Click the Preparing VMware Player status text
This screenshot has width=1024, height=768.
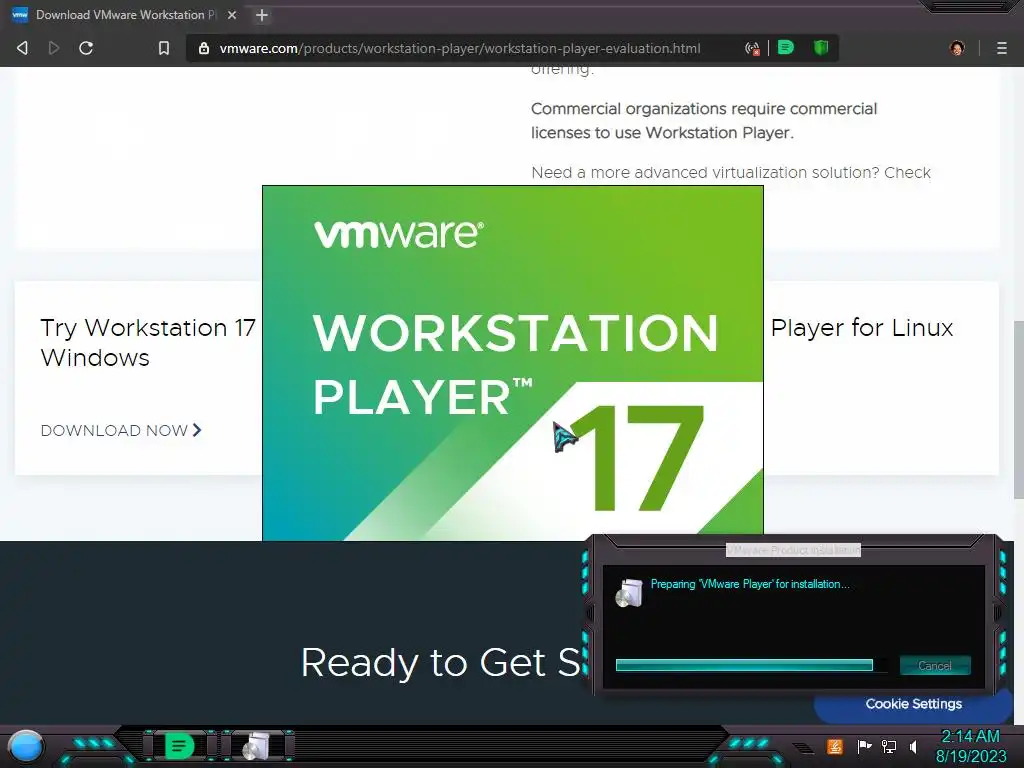click(x=750, y=584)
